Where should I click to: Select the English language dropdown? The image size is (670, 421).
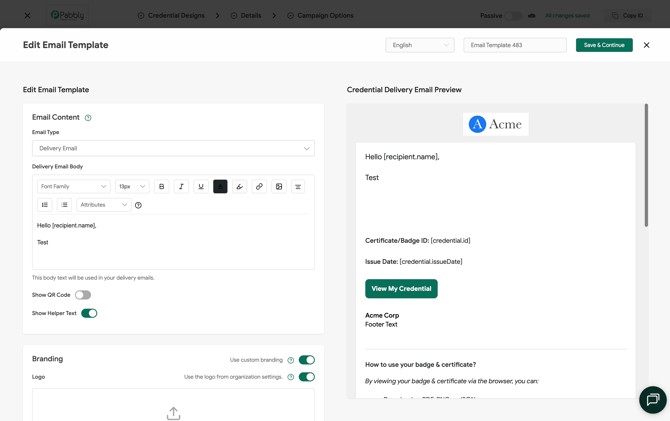click(420, 45)
